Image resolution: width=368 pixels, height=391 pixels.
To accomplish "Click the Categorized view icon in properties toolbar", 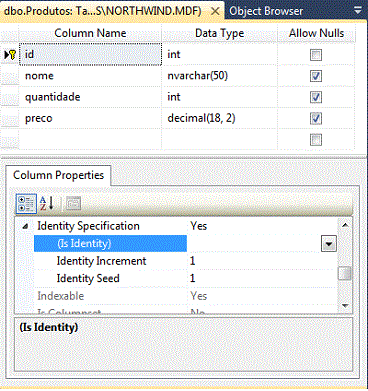I will pyautogui.click(x=26, y=204).
